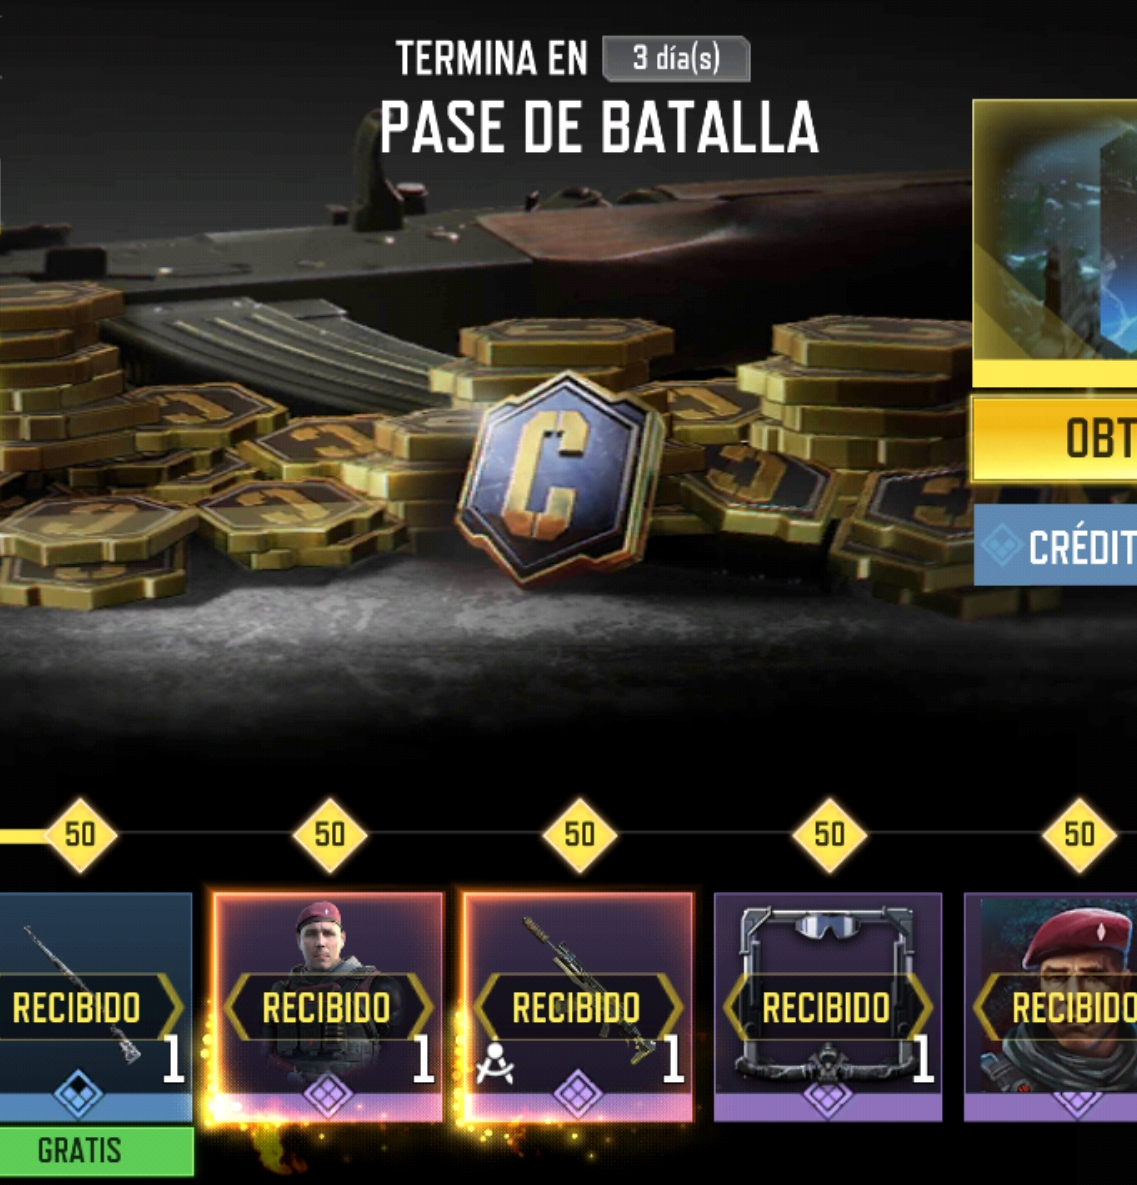
Task: Click the 3 día(s) countdown badge
Action: [677, 58]
